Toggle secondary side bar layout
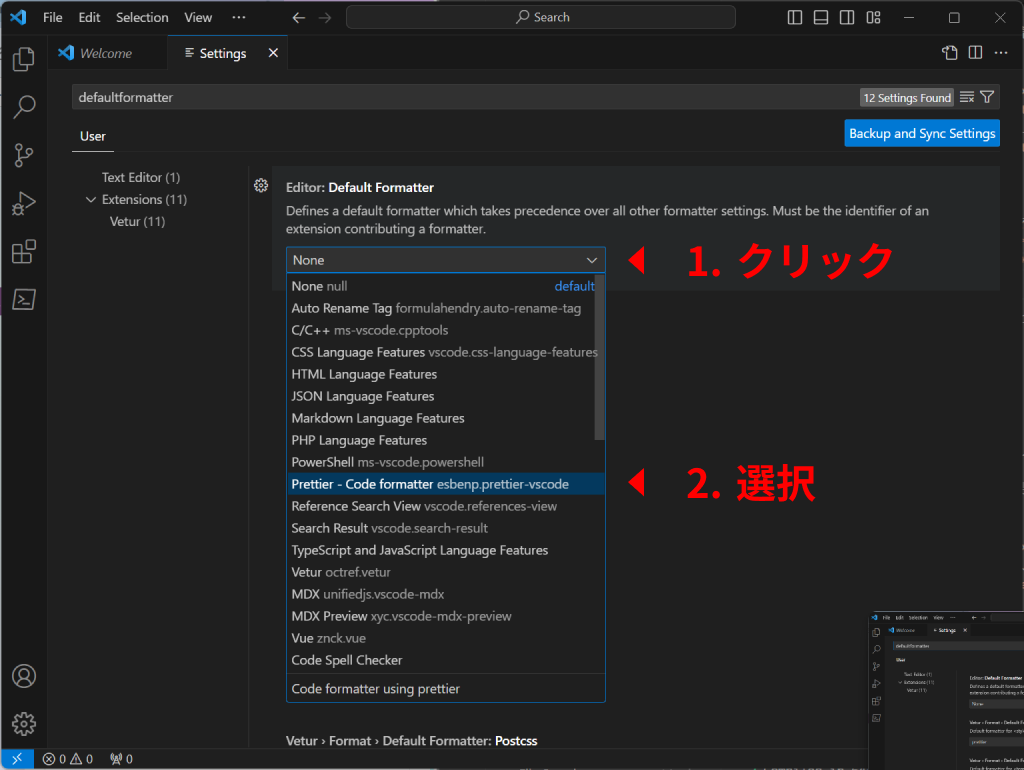The height and width of the screenshot is (770, 1024). [847, 18]
